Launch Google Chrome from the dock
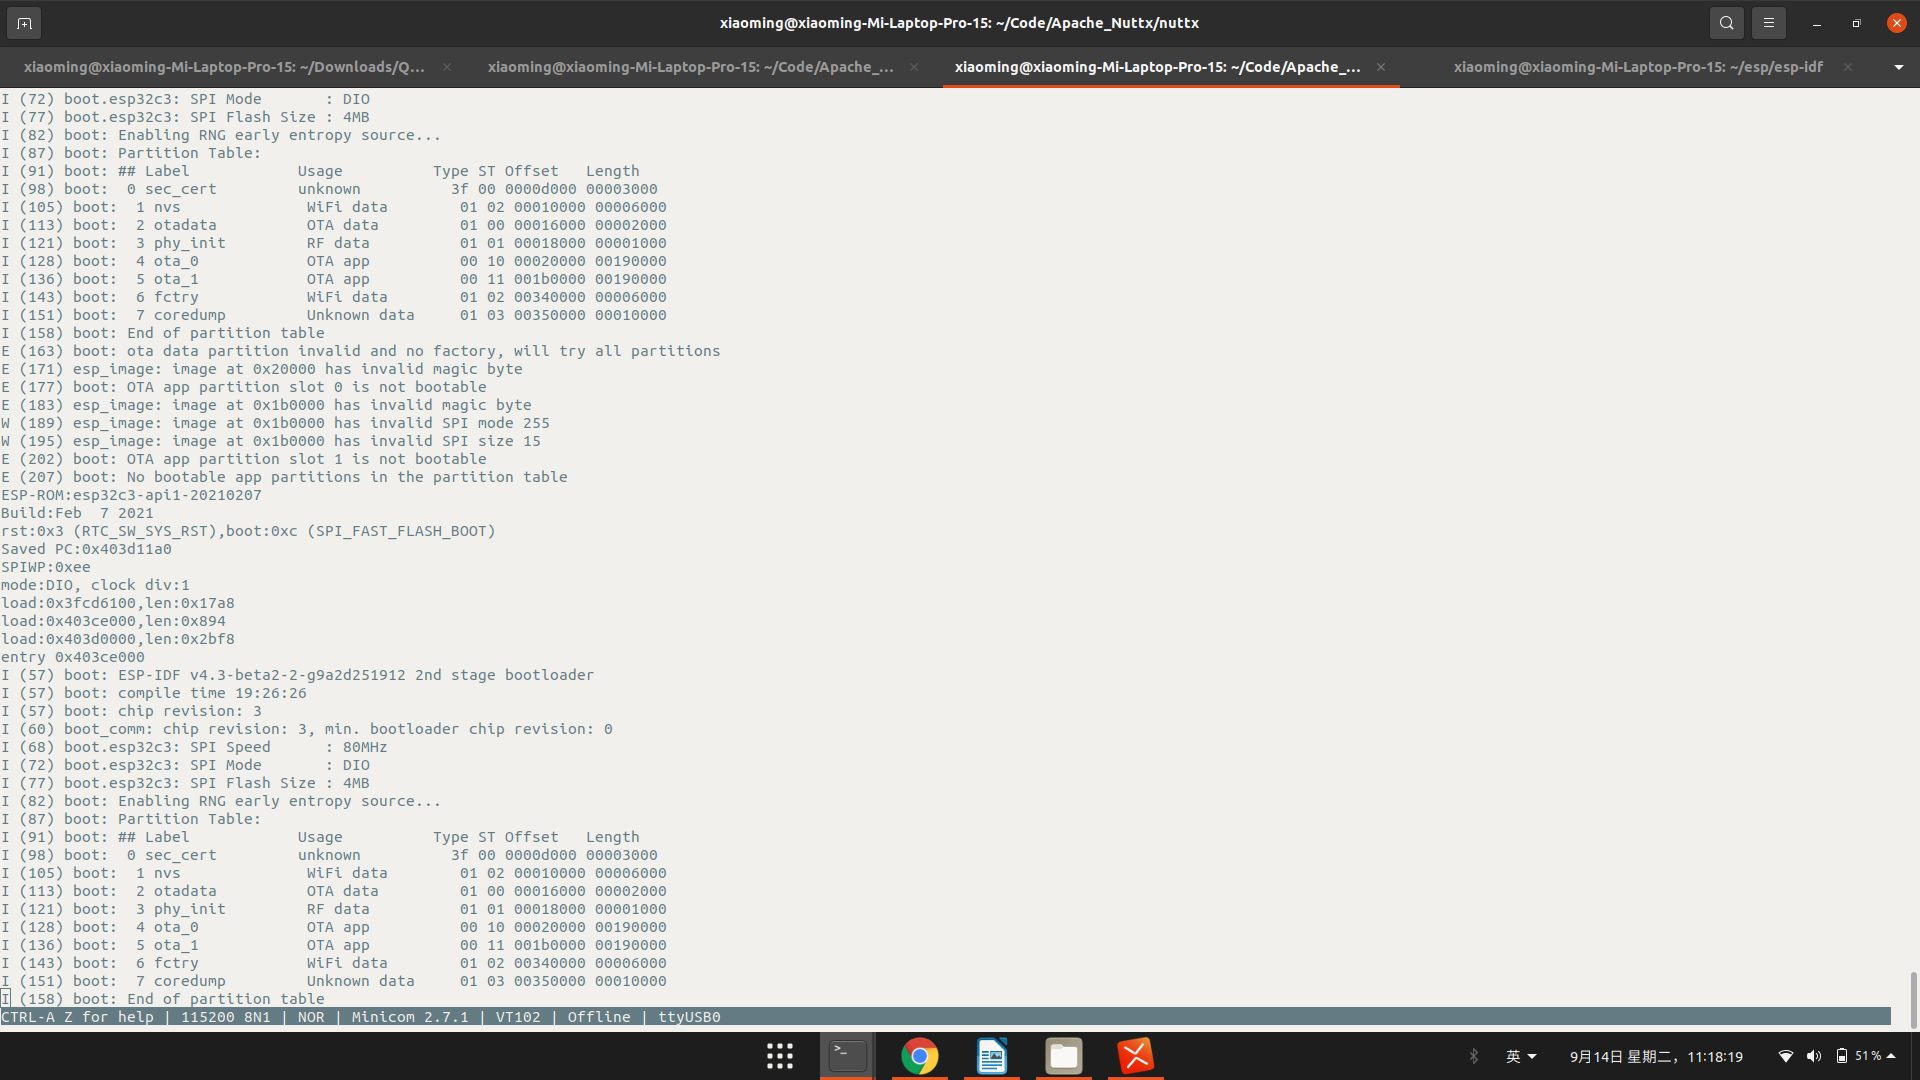Image resolution: width=1920 pixels, height=1080 pixels. [920, 1056]
